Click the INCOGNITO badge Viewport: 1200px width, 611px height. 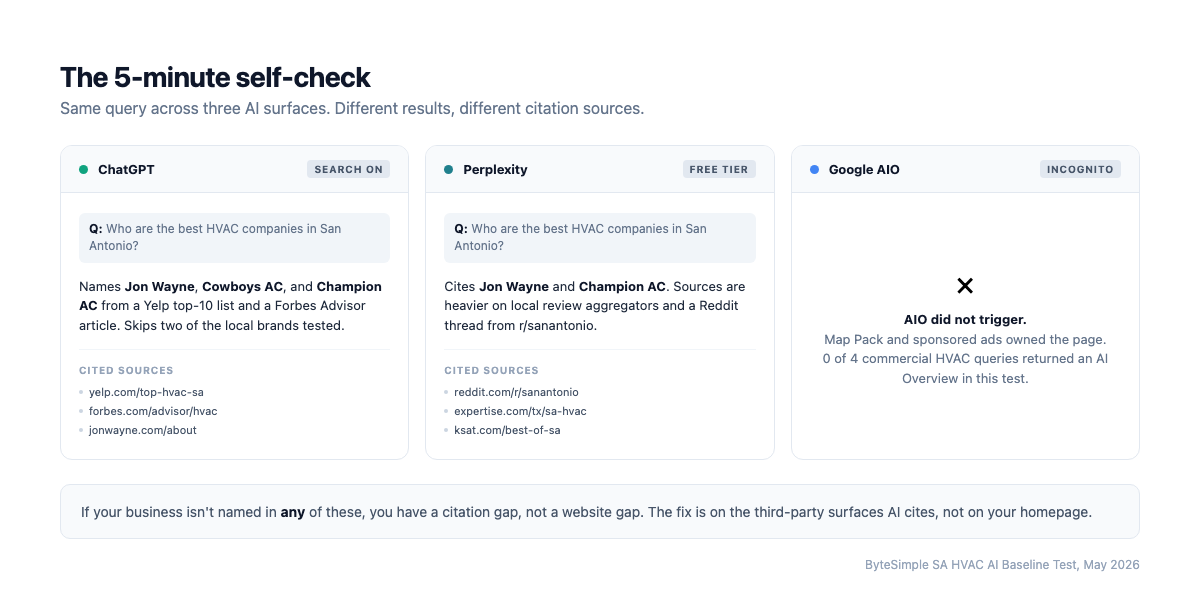click(x=1080, y=170)
